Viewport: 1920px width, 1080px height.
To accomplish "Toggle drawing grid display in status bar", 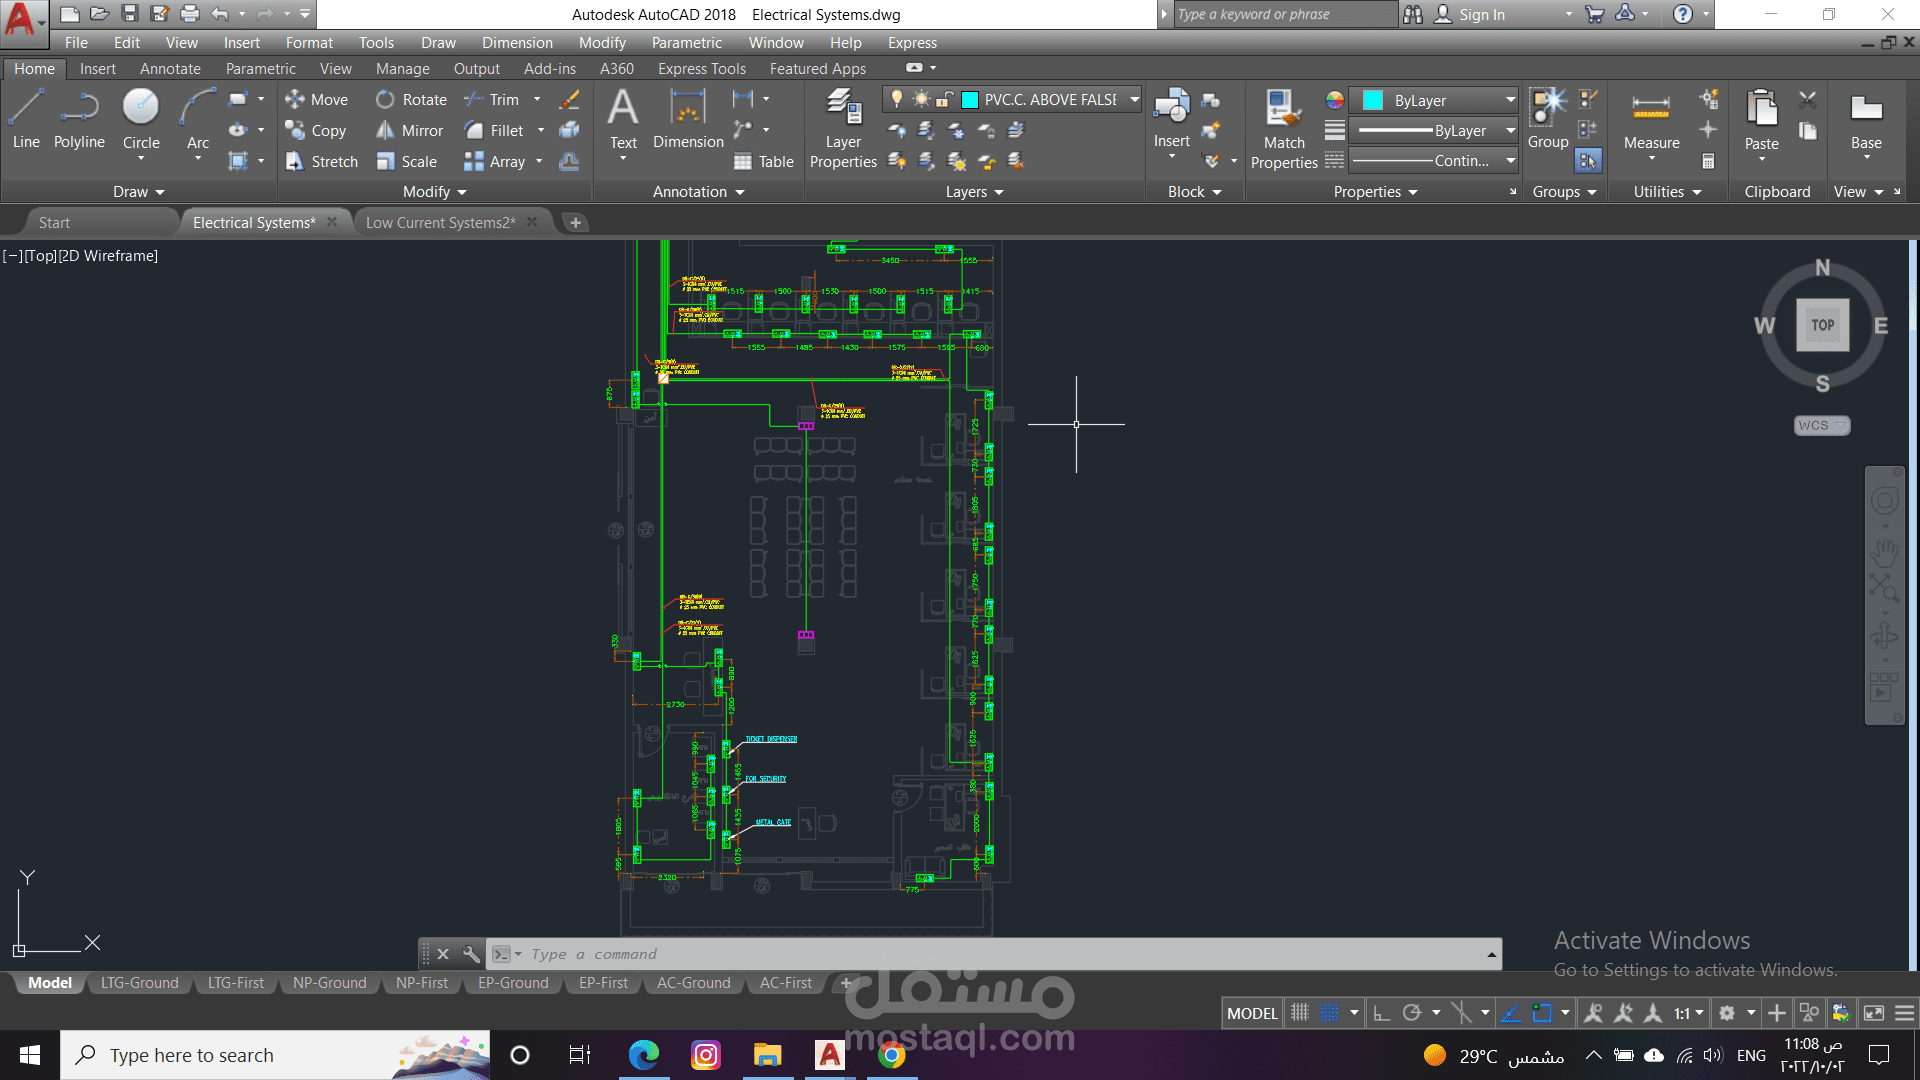I will coord(1299,1013).
